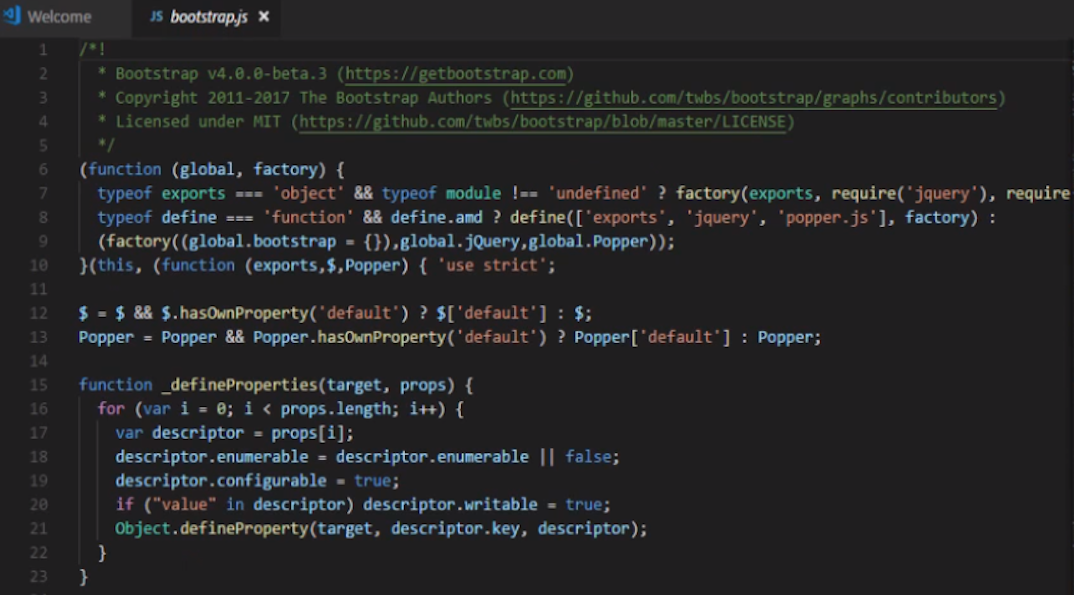Click 'props[i]' on line 17
The width and height of the screenshot is (1074, 595).
[308, 433]
